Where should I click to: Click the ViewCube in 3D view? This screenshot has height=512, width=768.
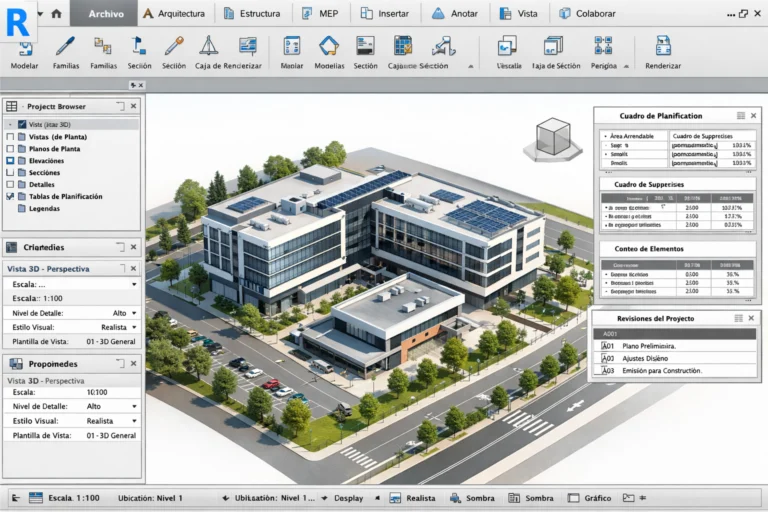click(x=553, y=139)
